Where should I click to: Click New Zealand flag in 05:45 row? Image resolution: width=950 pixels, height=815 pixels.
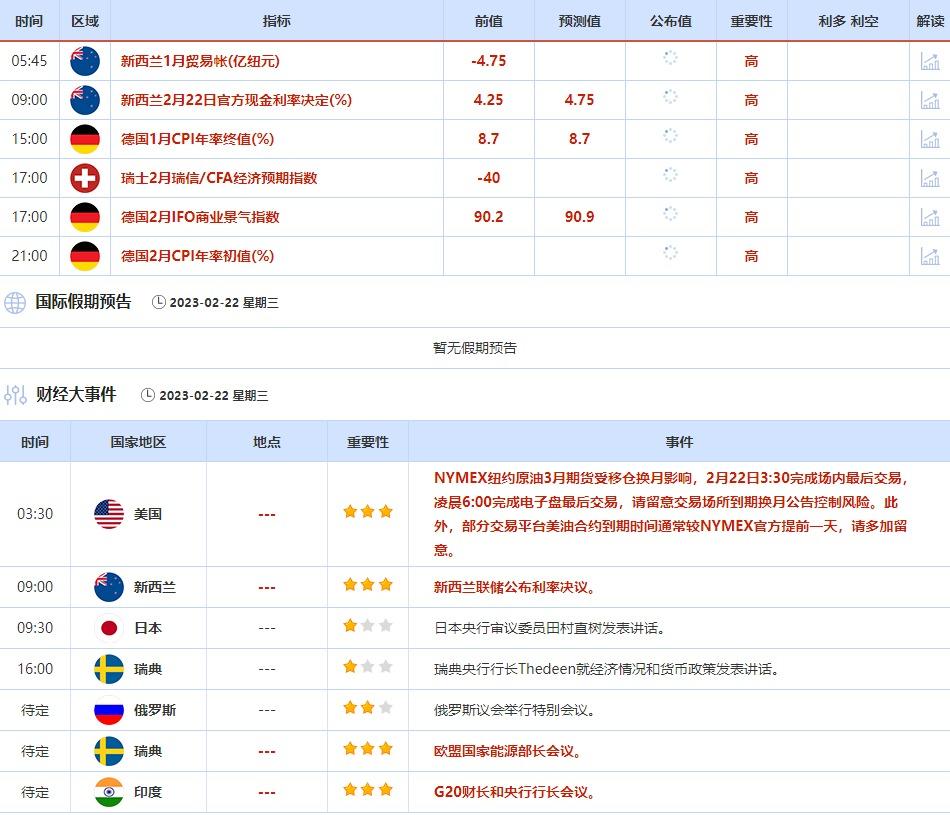85,61
